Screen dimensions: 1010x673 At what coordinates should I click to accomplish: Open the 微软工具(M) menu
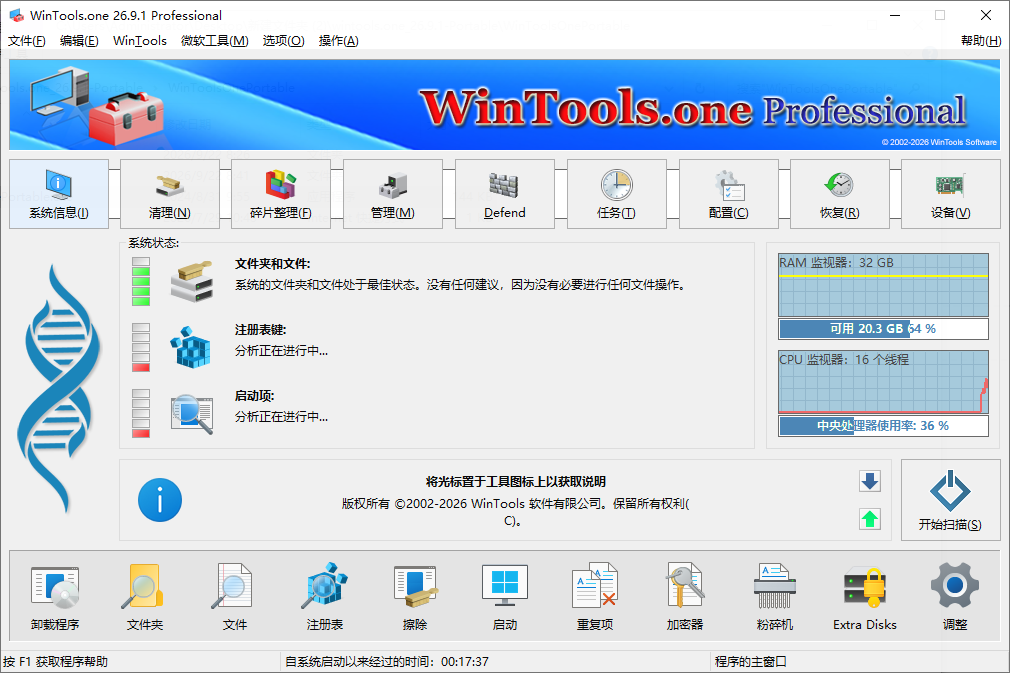click(214, 41)
